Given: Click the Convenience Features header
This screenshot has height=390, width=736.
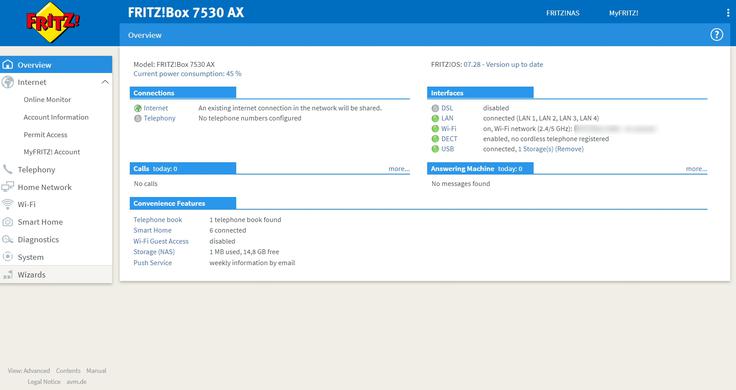Looking at the screenshot, I should pos(183,204).
